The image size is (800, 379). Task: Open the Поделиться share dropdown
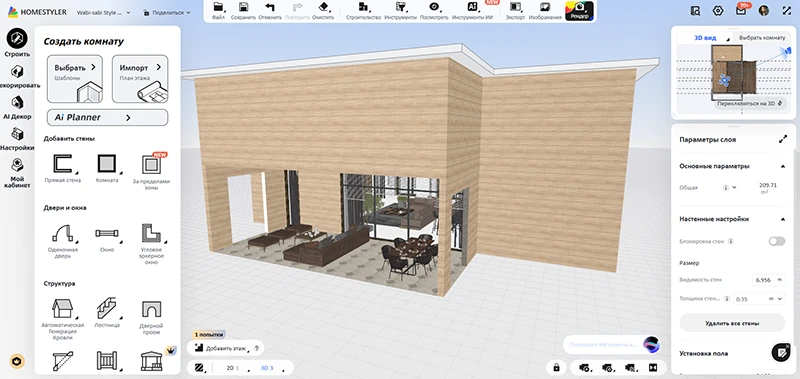point(167,12)
